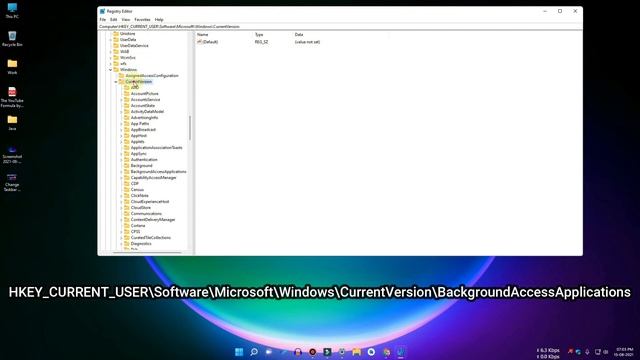Select the Authentication key

[x=144, y=160]
